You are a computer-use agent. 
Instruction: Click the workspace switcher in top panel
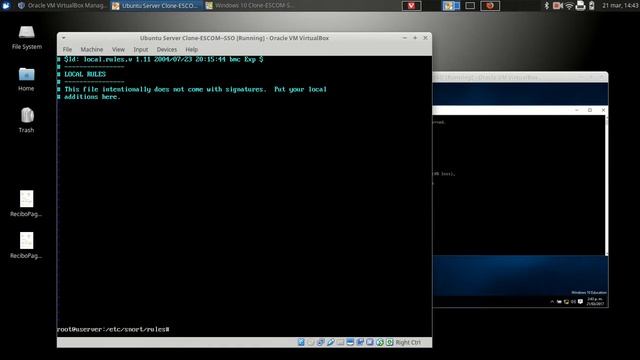click(451, 5)
